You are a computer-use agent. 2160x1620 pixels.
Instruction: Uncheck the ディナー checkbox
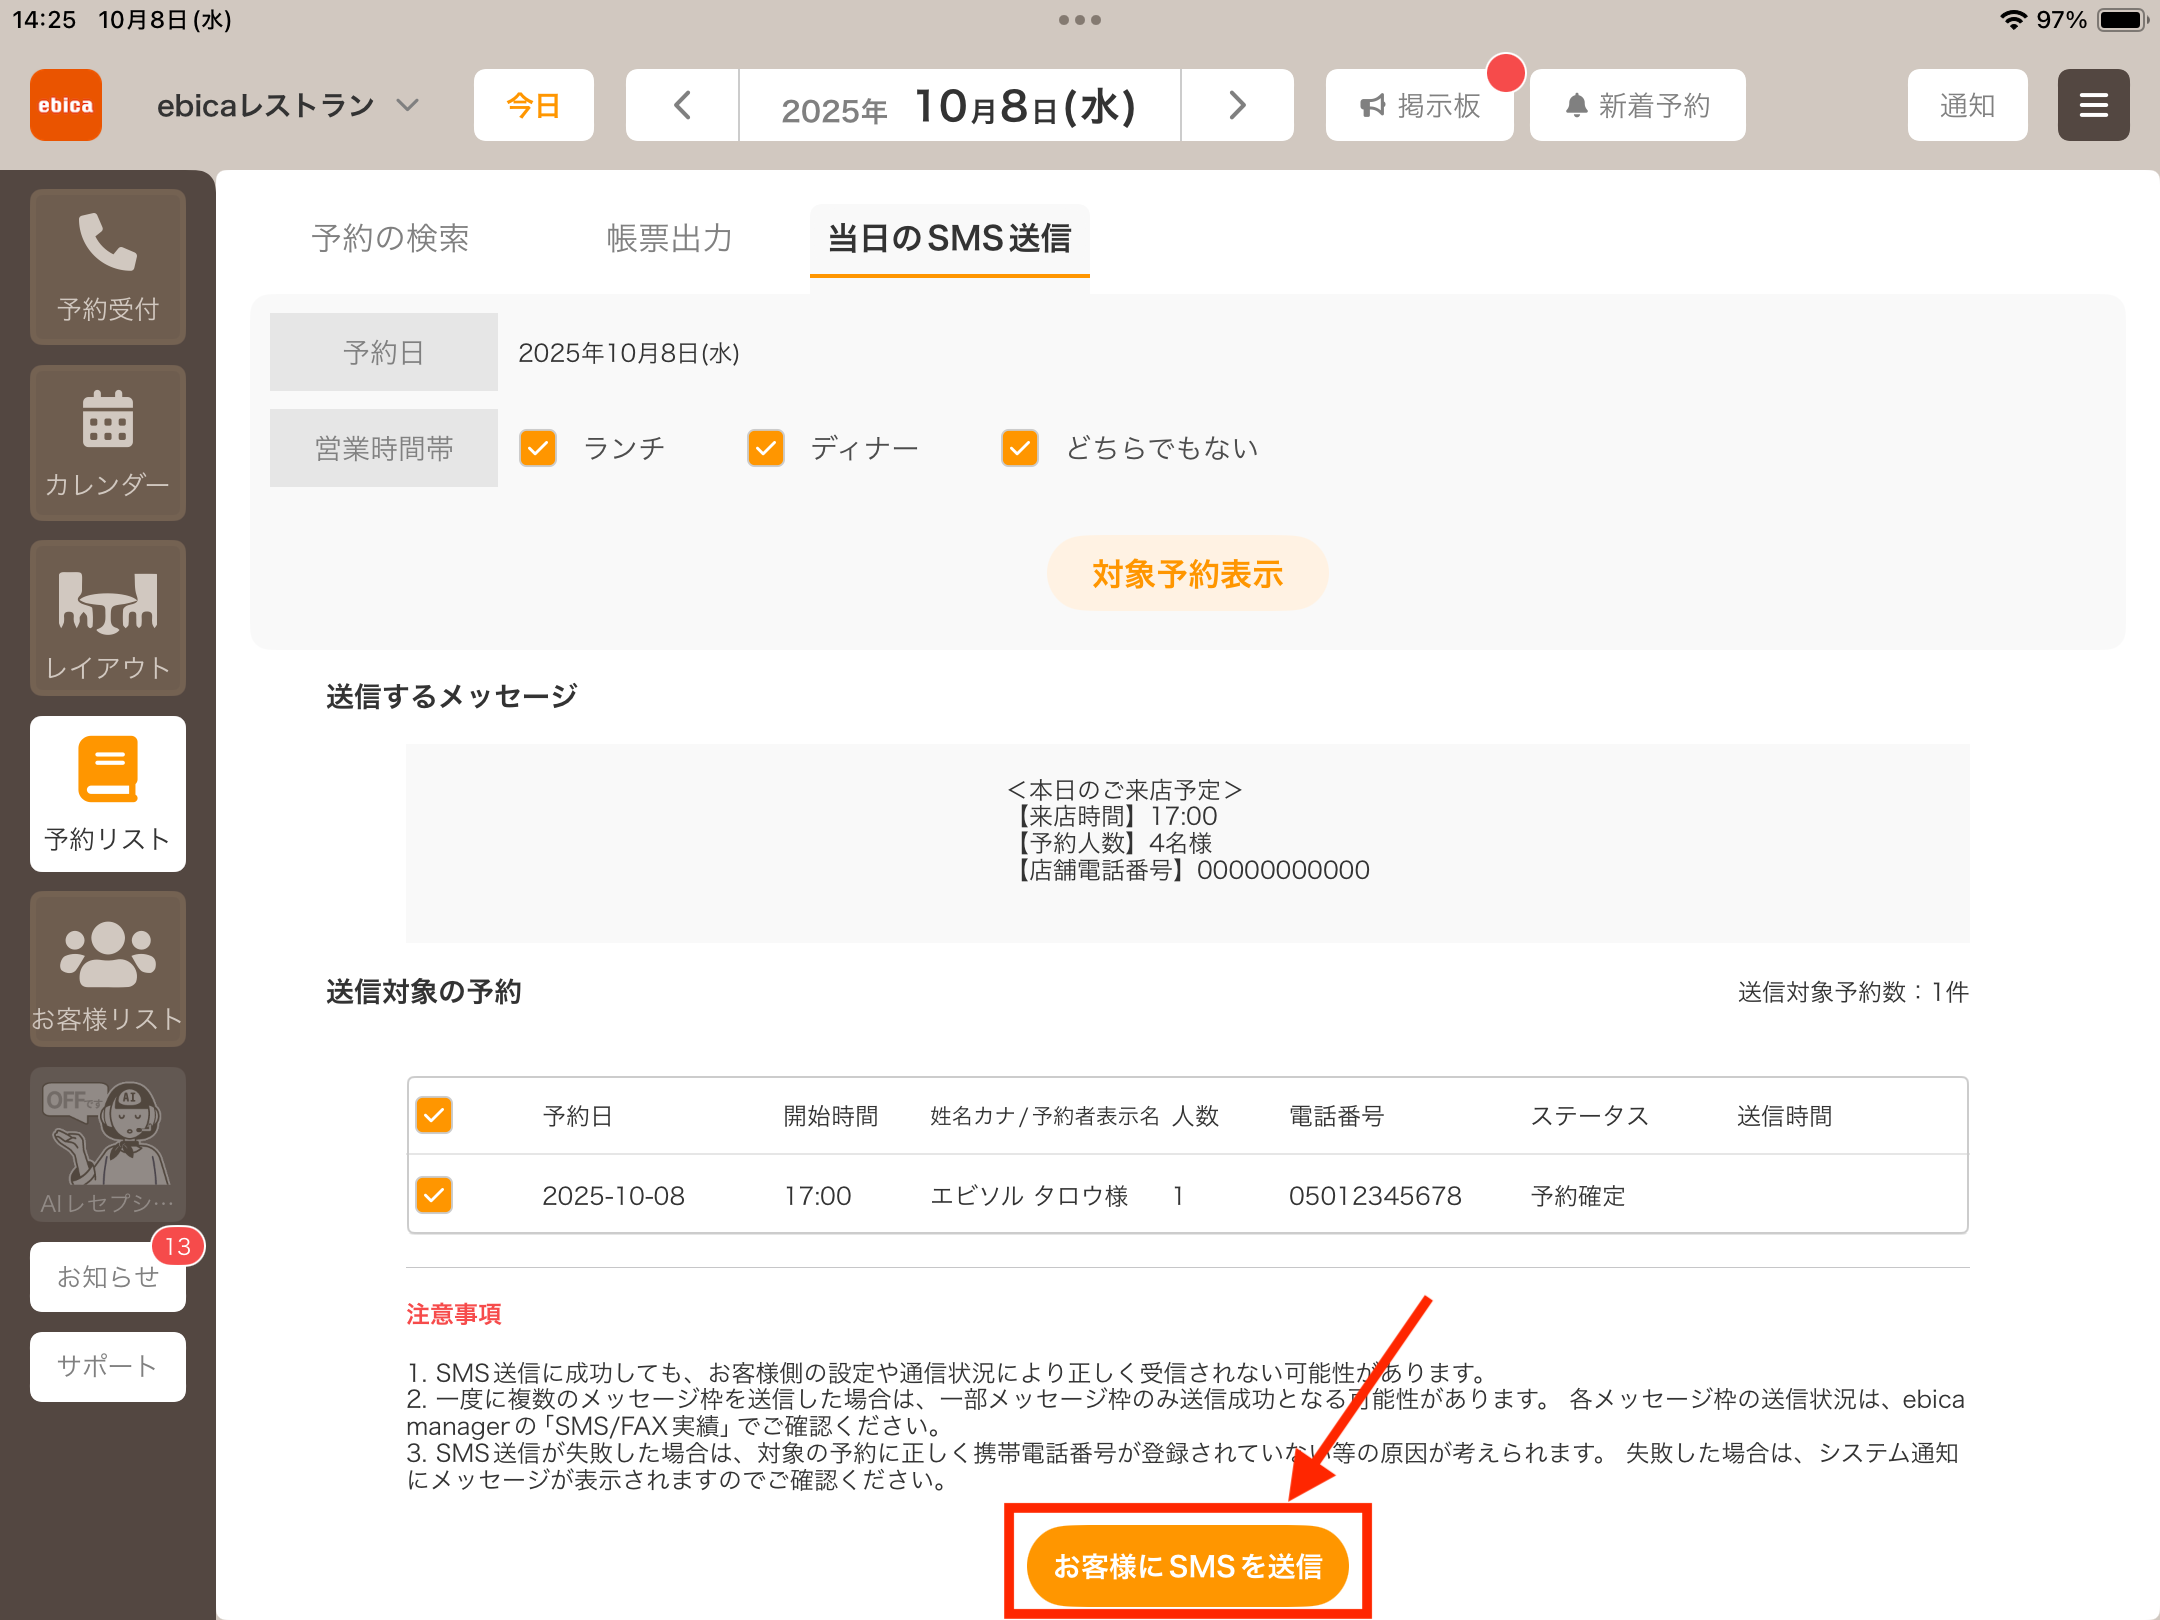click(766, 448)
